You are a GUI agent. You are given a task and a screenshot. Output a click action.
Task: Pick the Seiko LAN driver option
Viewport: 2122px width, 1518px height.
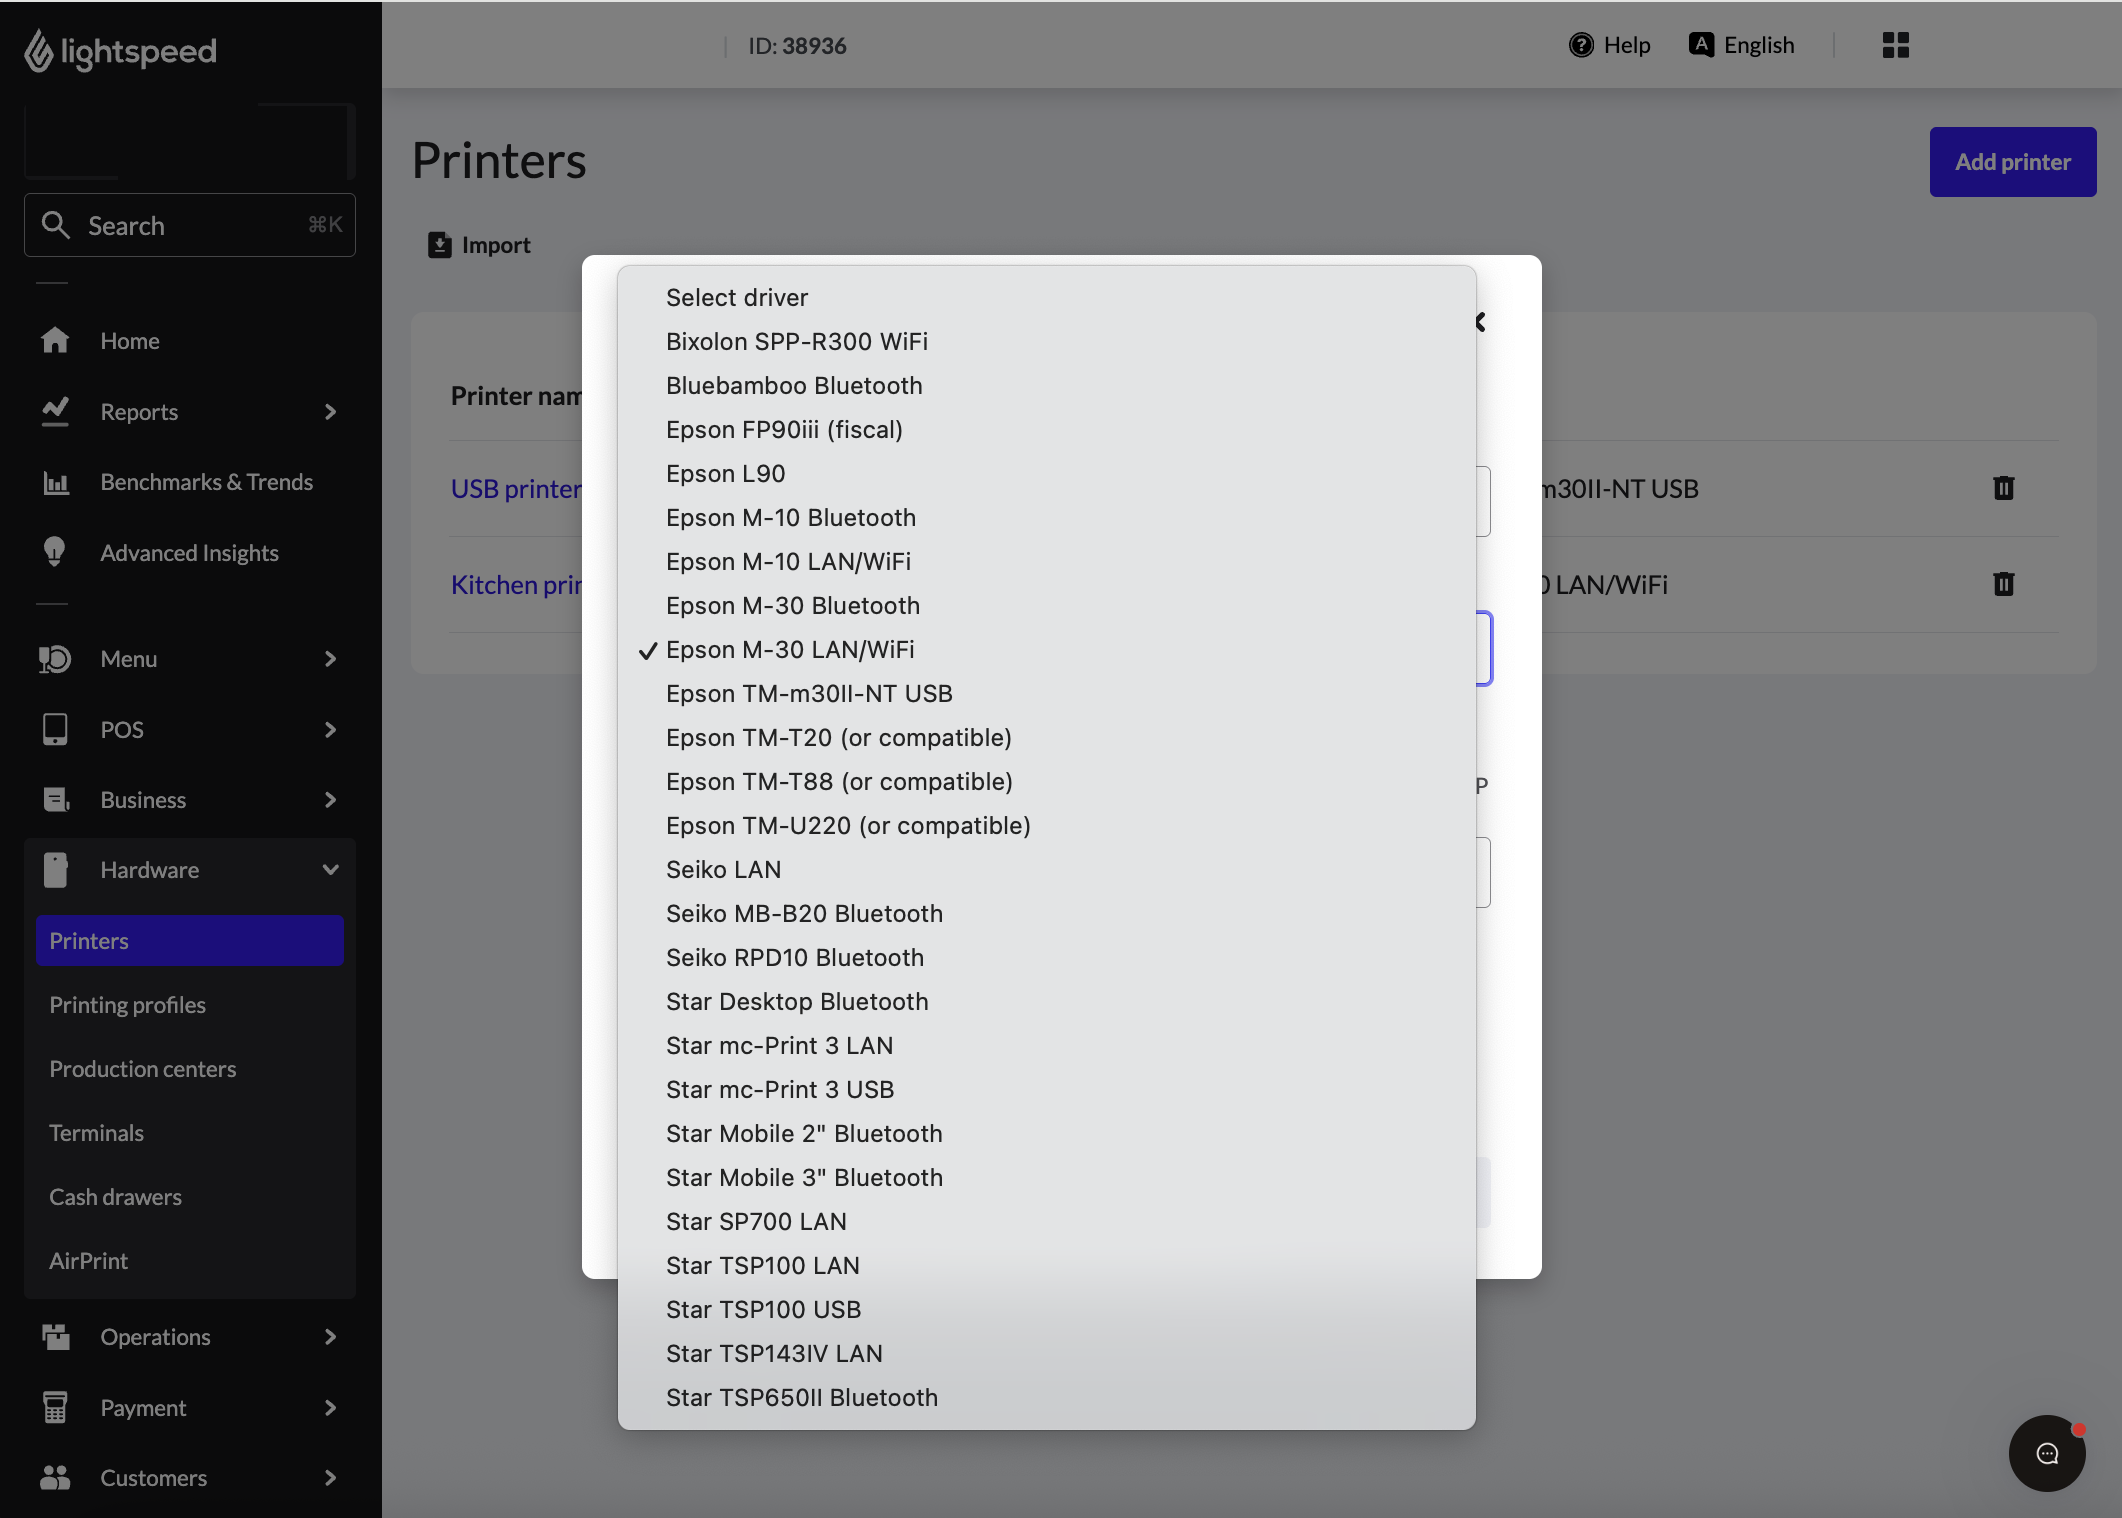pyautogui.click(x=723, y=870)
